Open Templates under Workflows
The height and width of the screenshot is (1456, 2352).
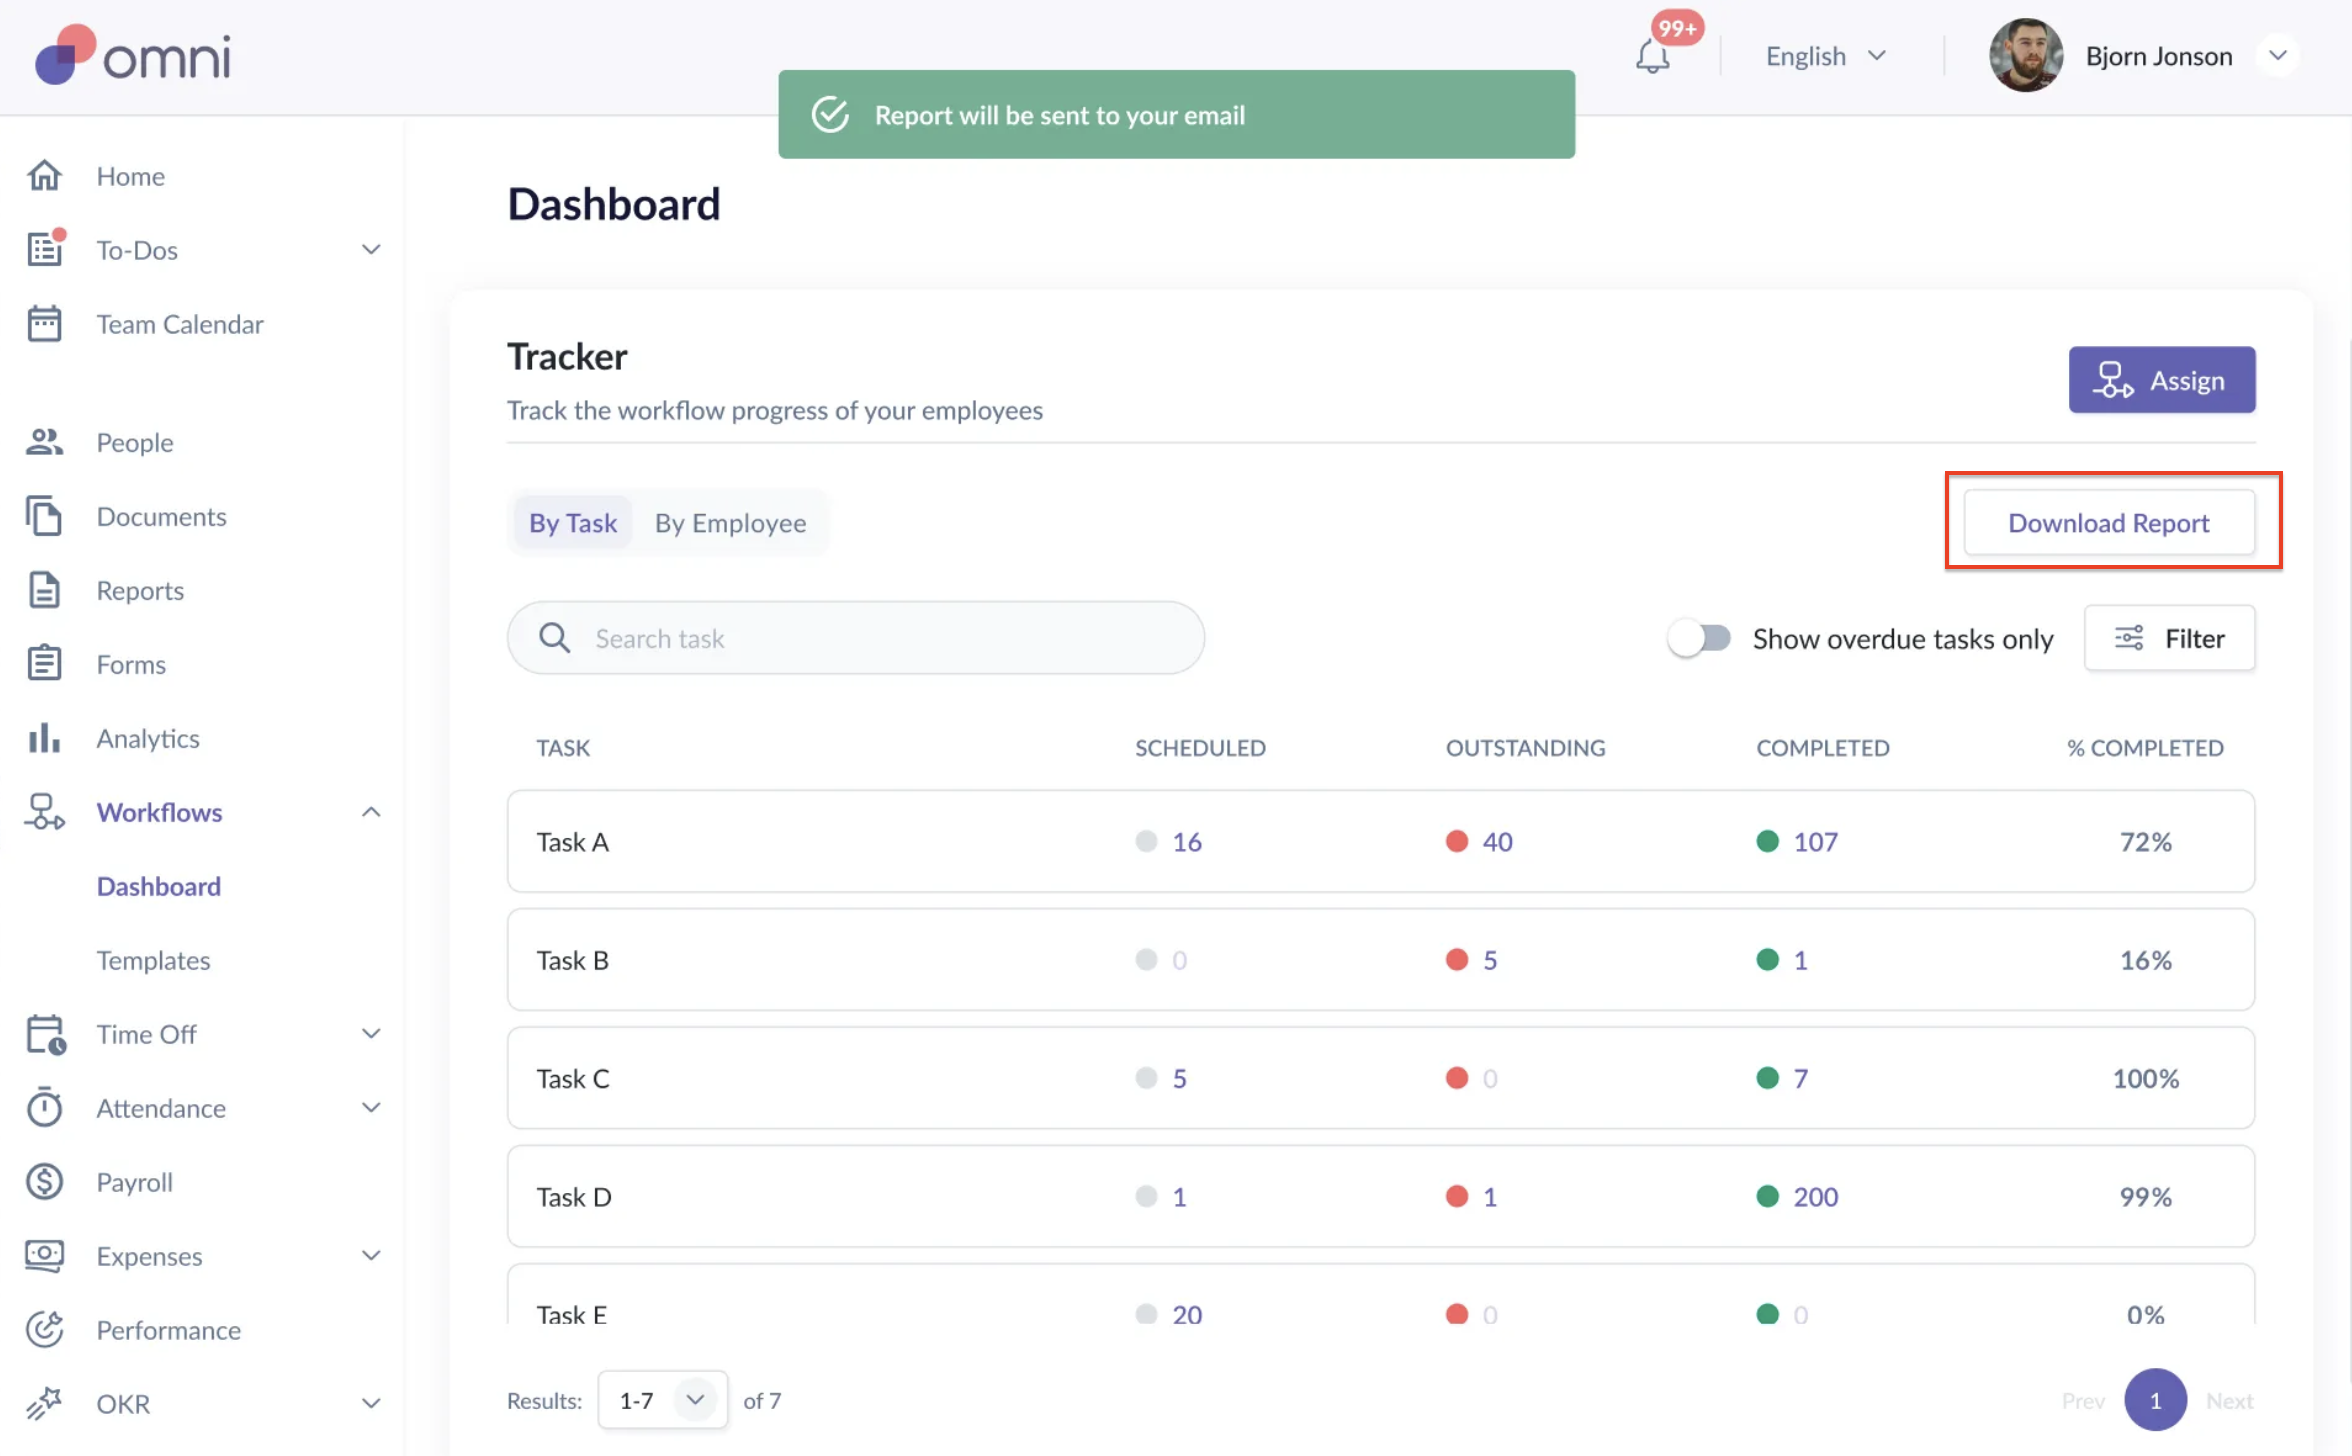click(153, 960)
